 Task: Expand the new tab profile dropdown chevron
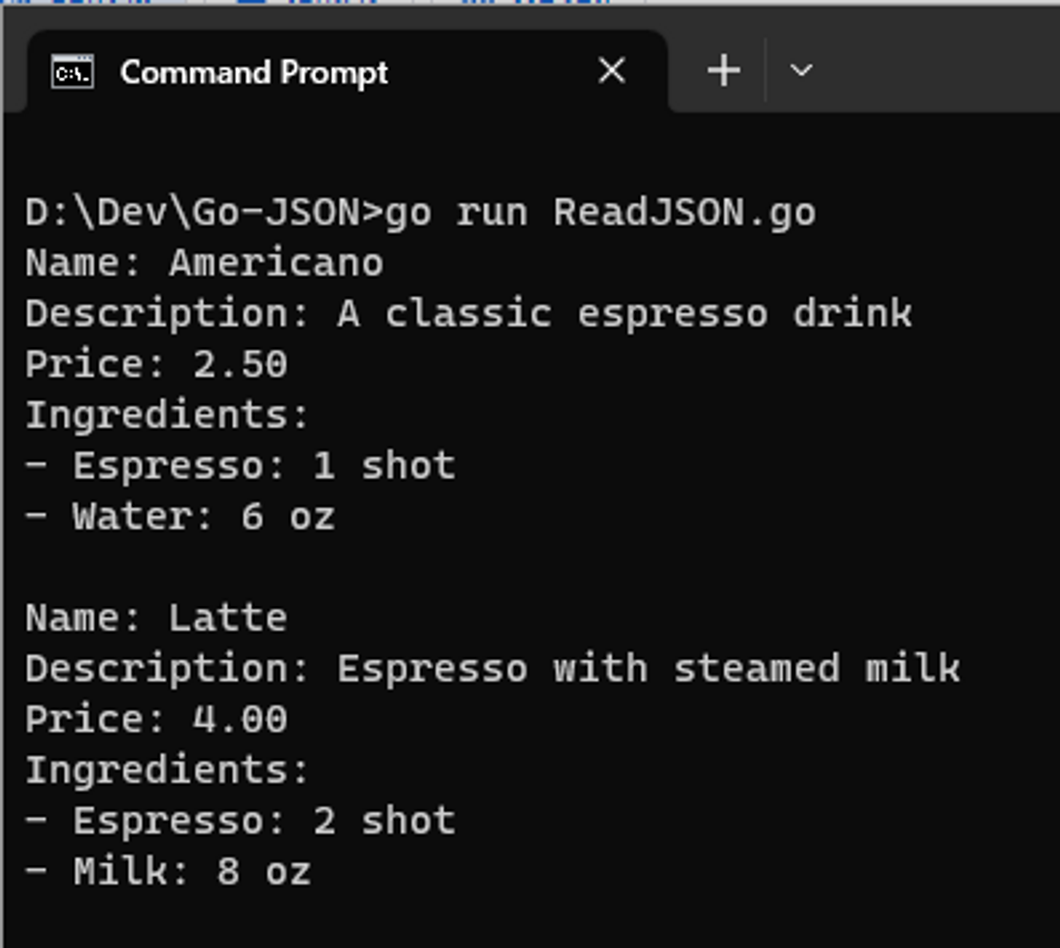801,70
